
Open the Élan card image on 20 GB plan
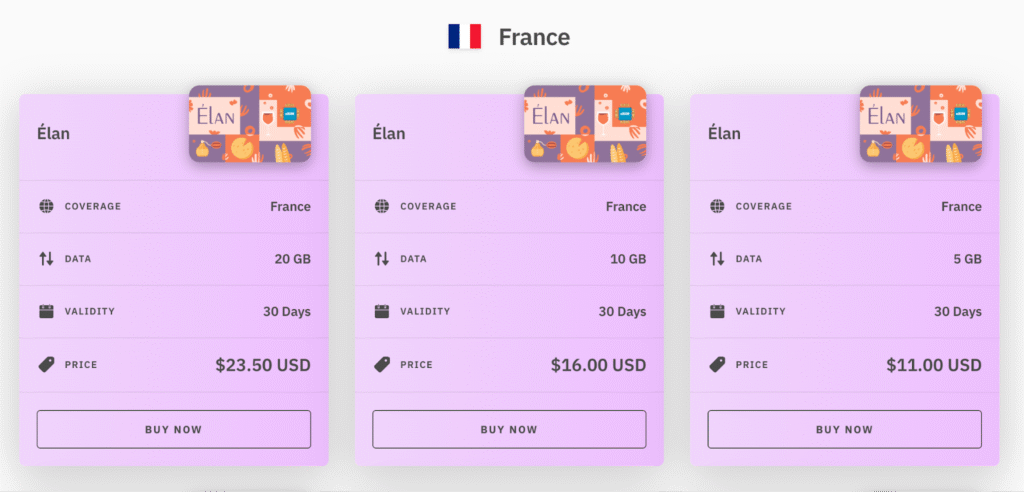(x=250, y=123)
